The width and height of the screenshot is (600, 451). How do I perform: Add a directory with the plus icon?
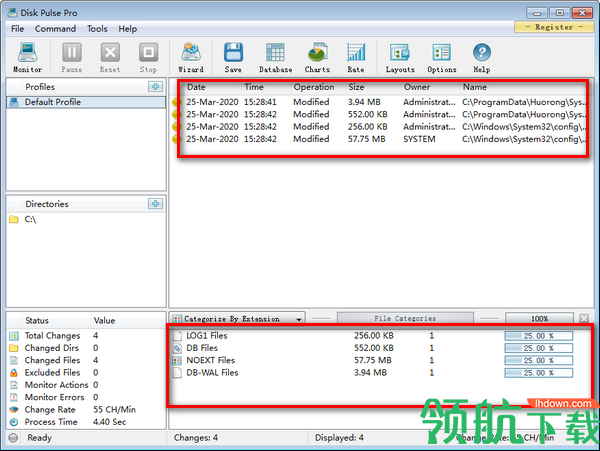click(x=155, y=204)
